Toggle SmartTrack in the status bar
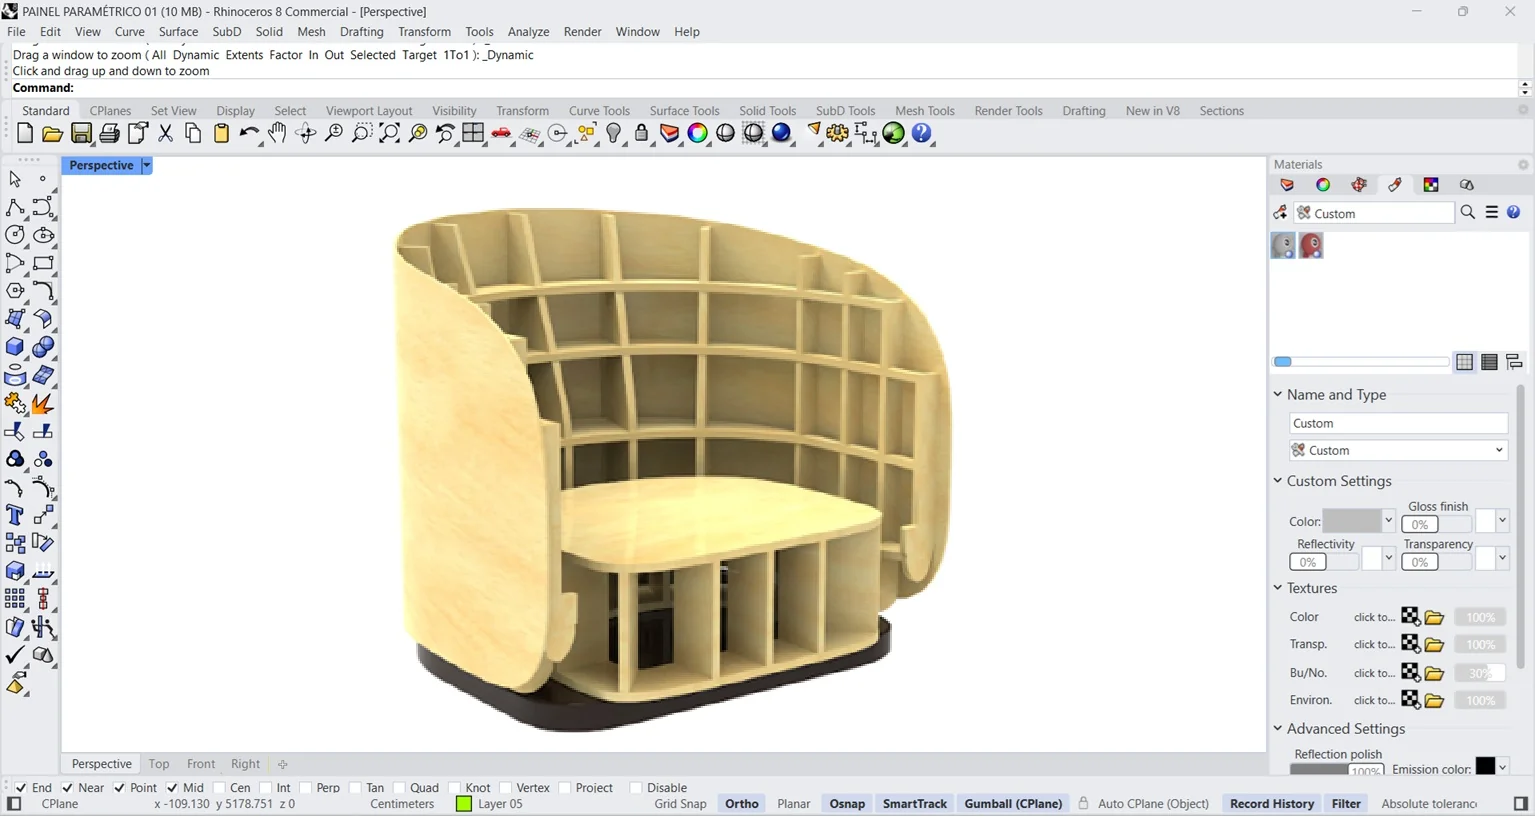This screenshot has width=1535, height=817. click(914, 804)
